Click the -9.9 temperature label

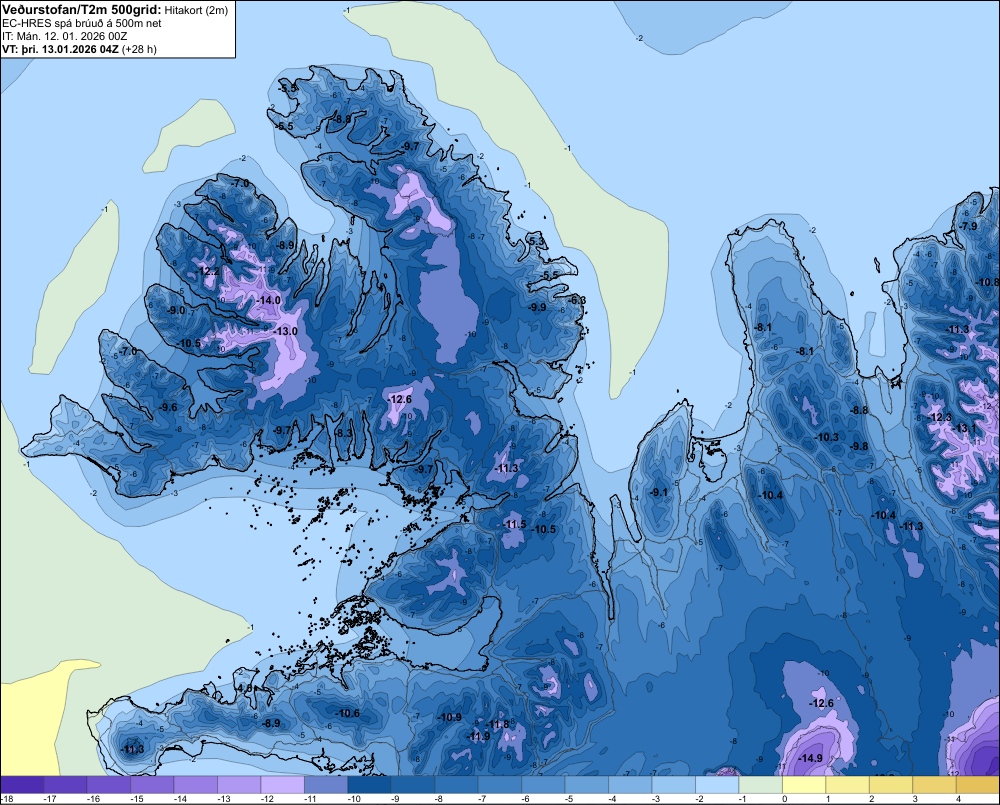click(x=538, y=307)
